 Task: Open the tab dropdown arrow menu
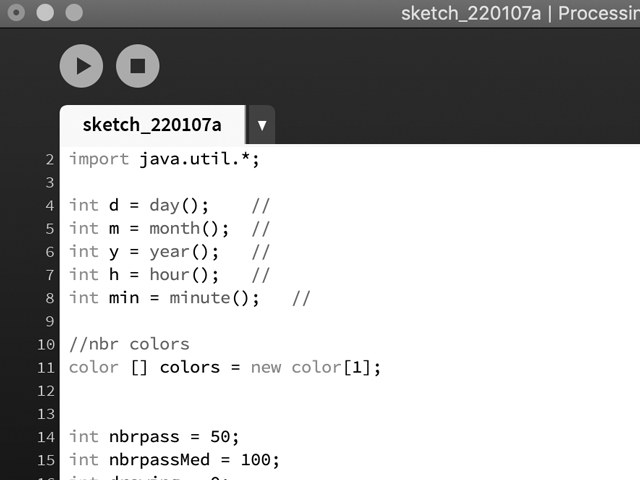click(262, 125)
